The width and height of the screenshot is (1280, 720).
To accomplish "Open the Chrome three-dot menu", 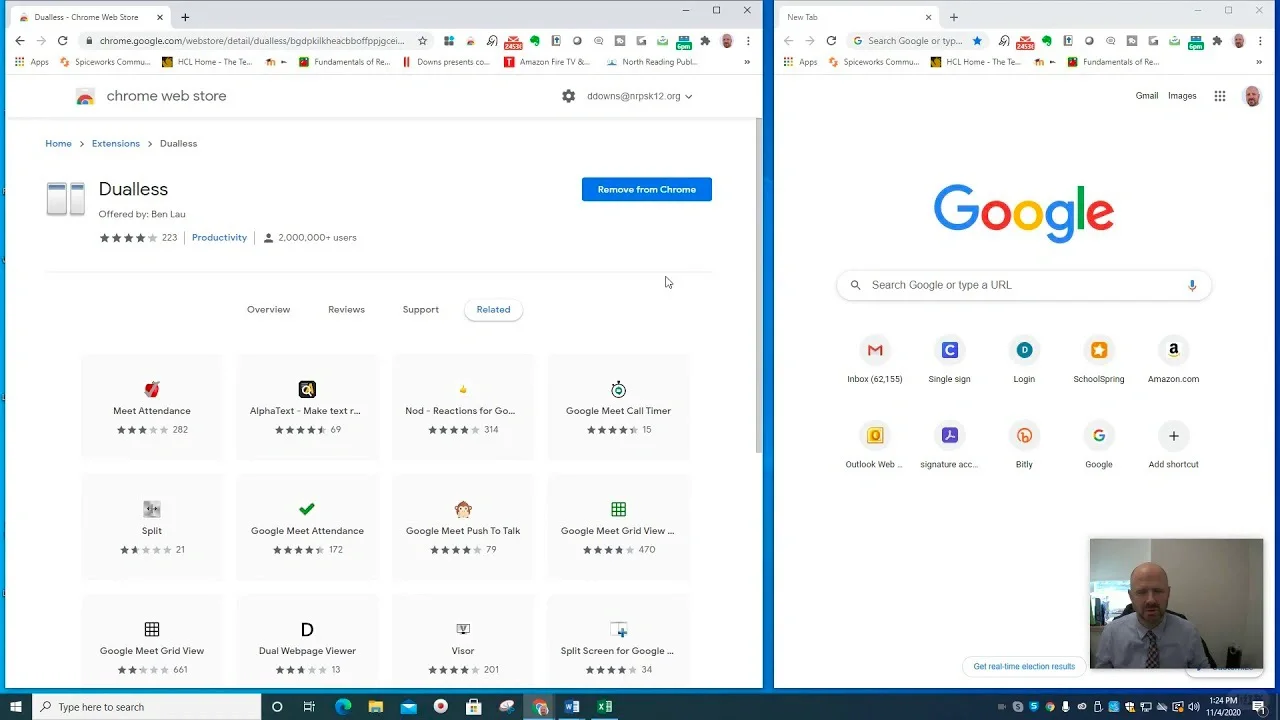I will pos(748,41).
